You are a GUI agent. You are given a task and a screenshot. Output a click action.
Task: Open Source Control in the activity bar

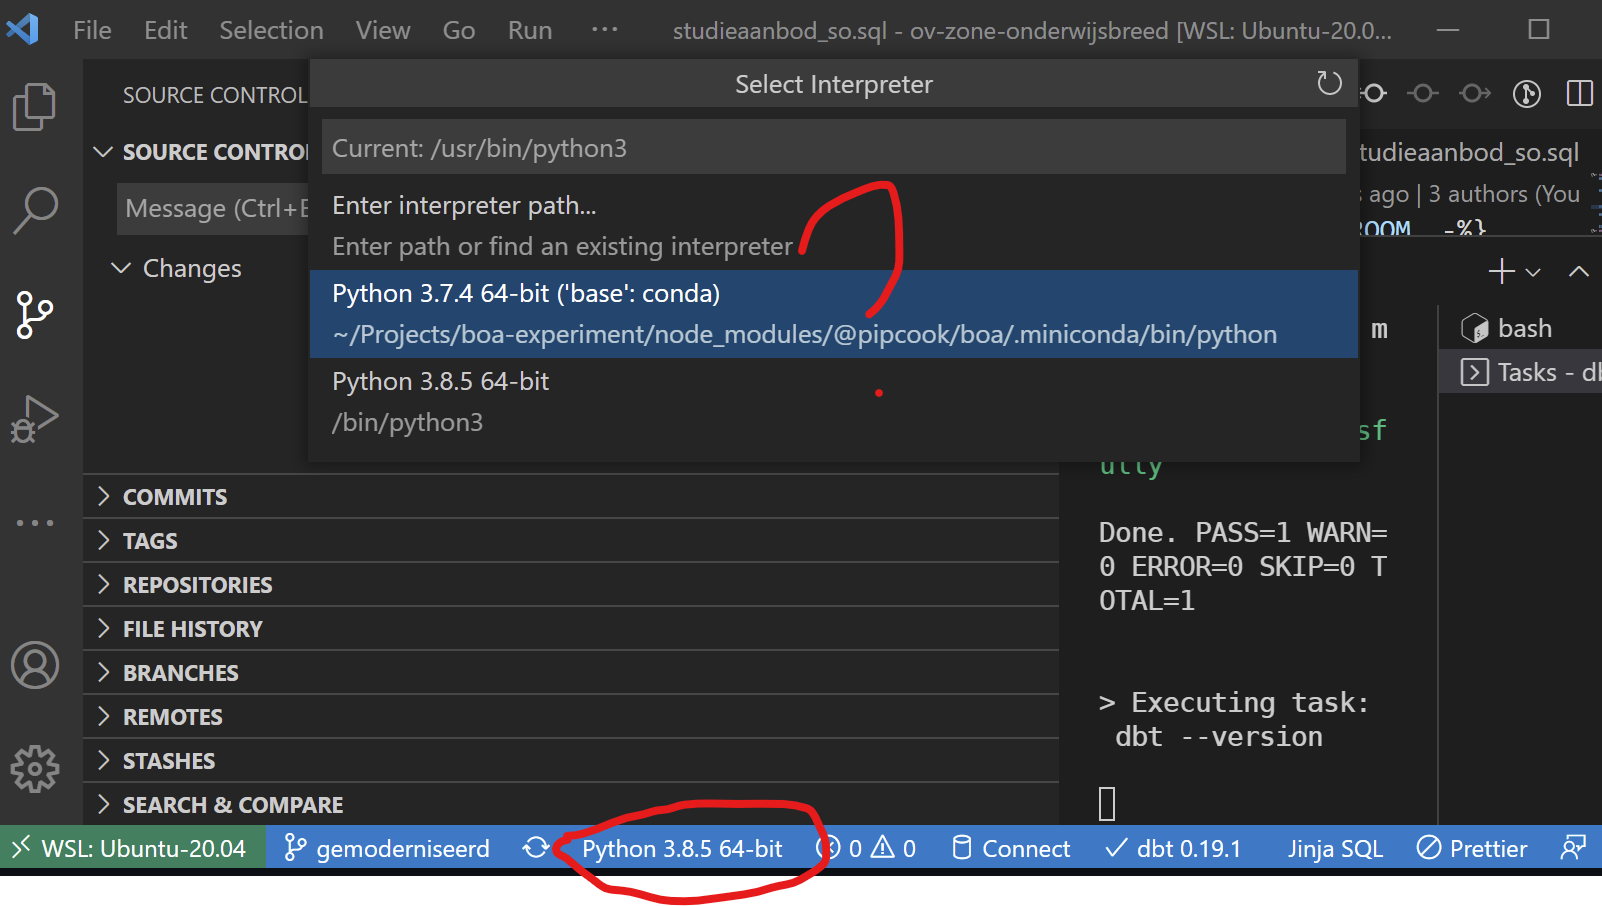35,314
